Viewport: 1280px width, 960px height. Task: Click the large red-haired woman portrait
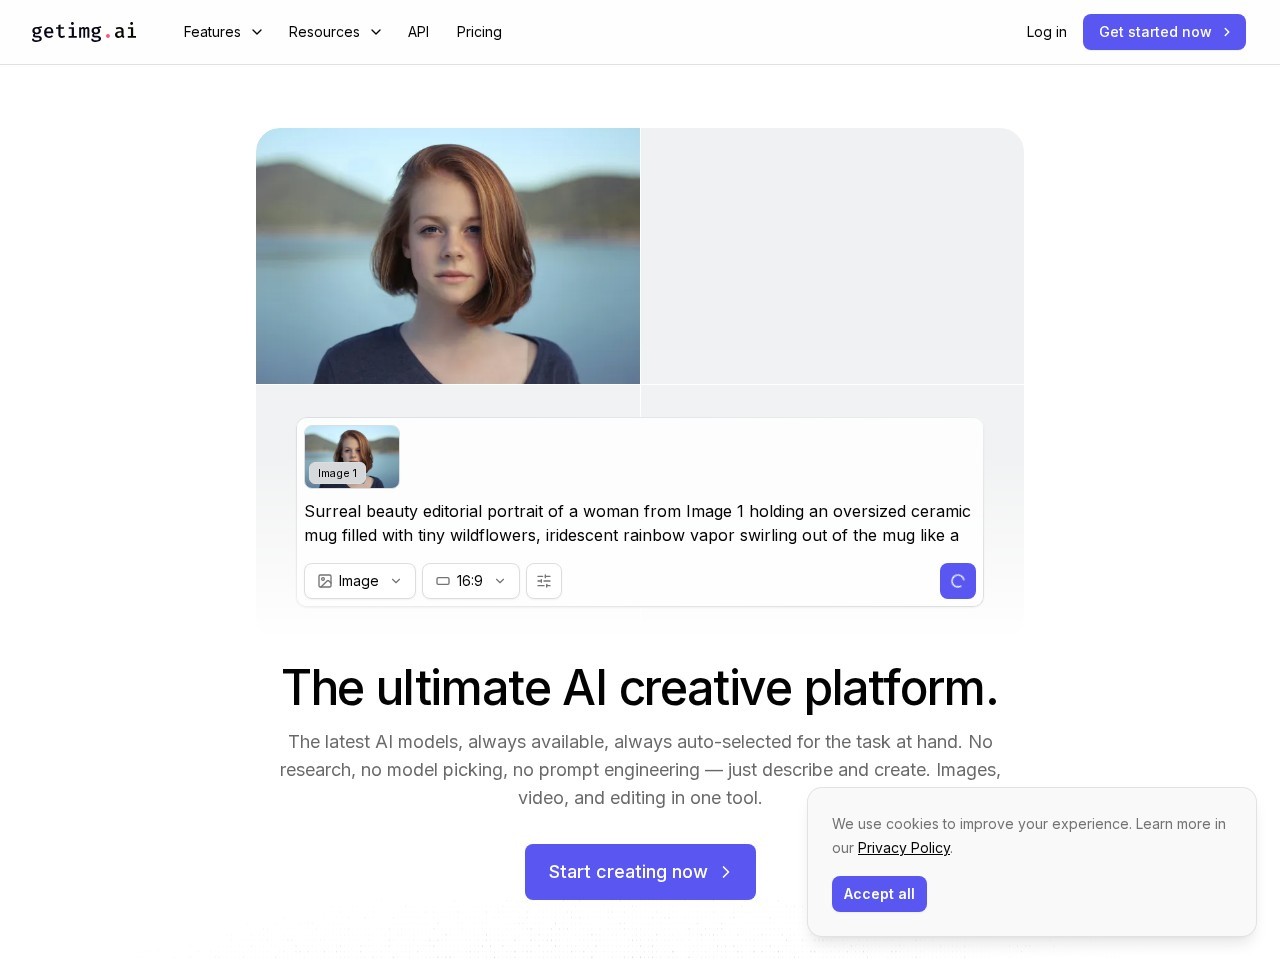pyautogui.click(x=448, y=256)
